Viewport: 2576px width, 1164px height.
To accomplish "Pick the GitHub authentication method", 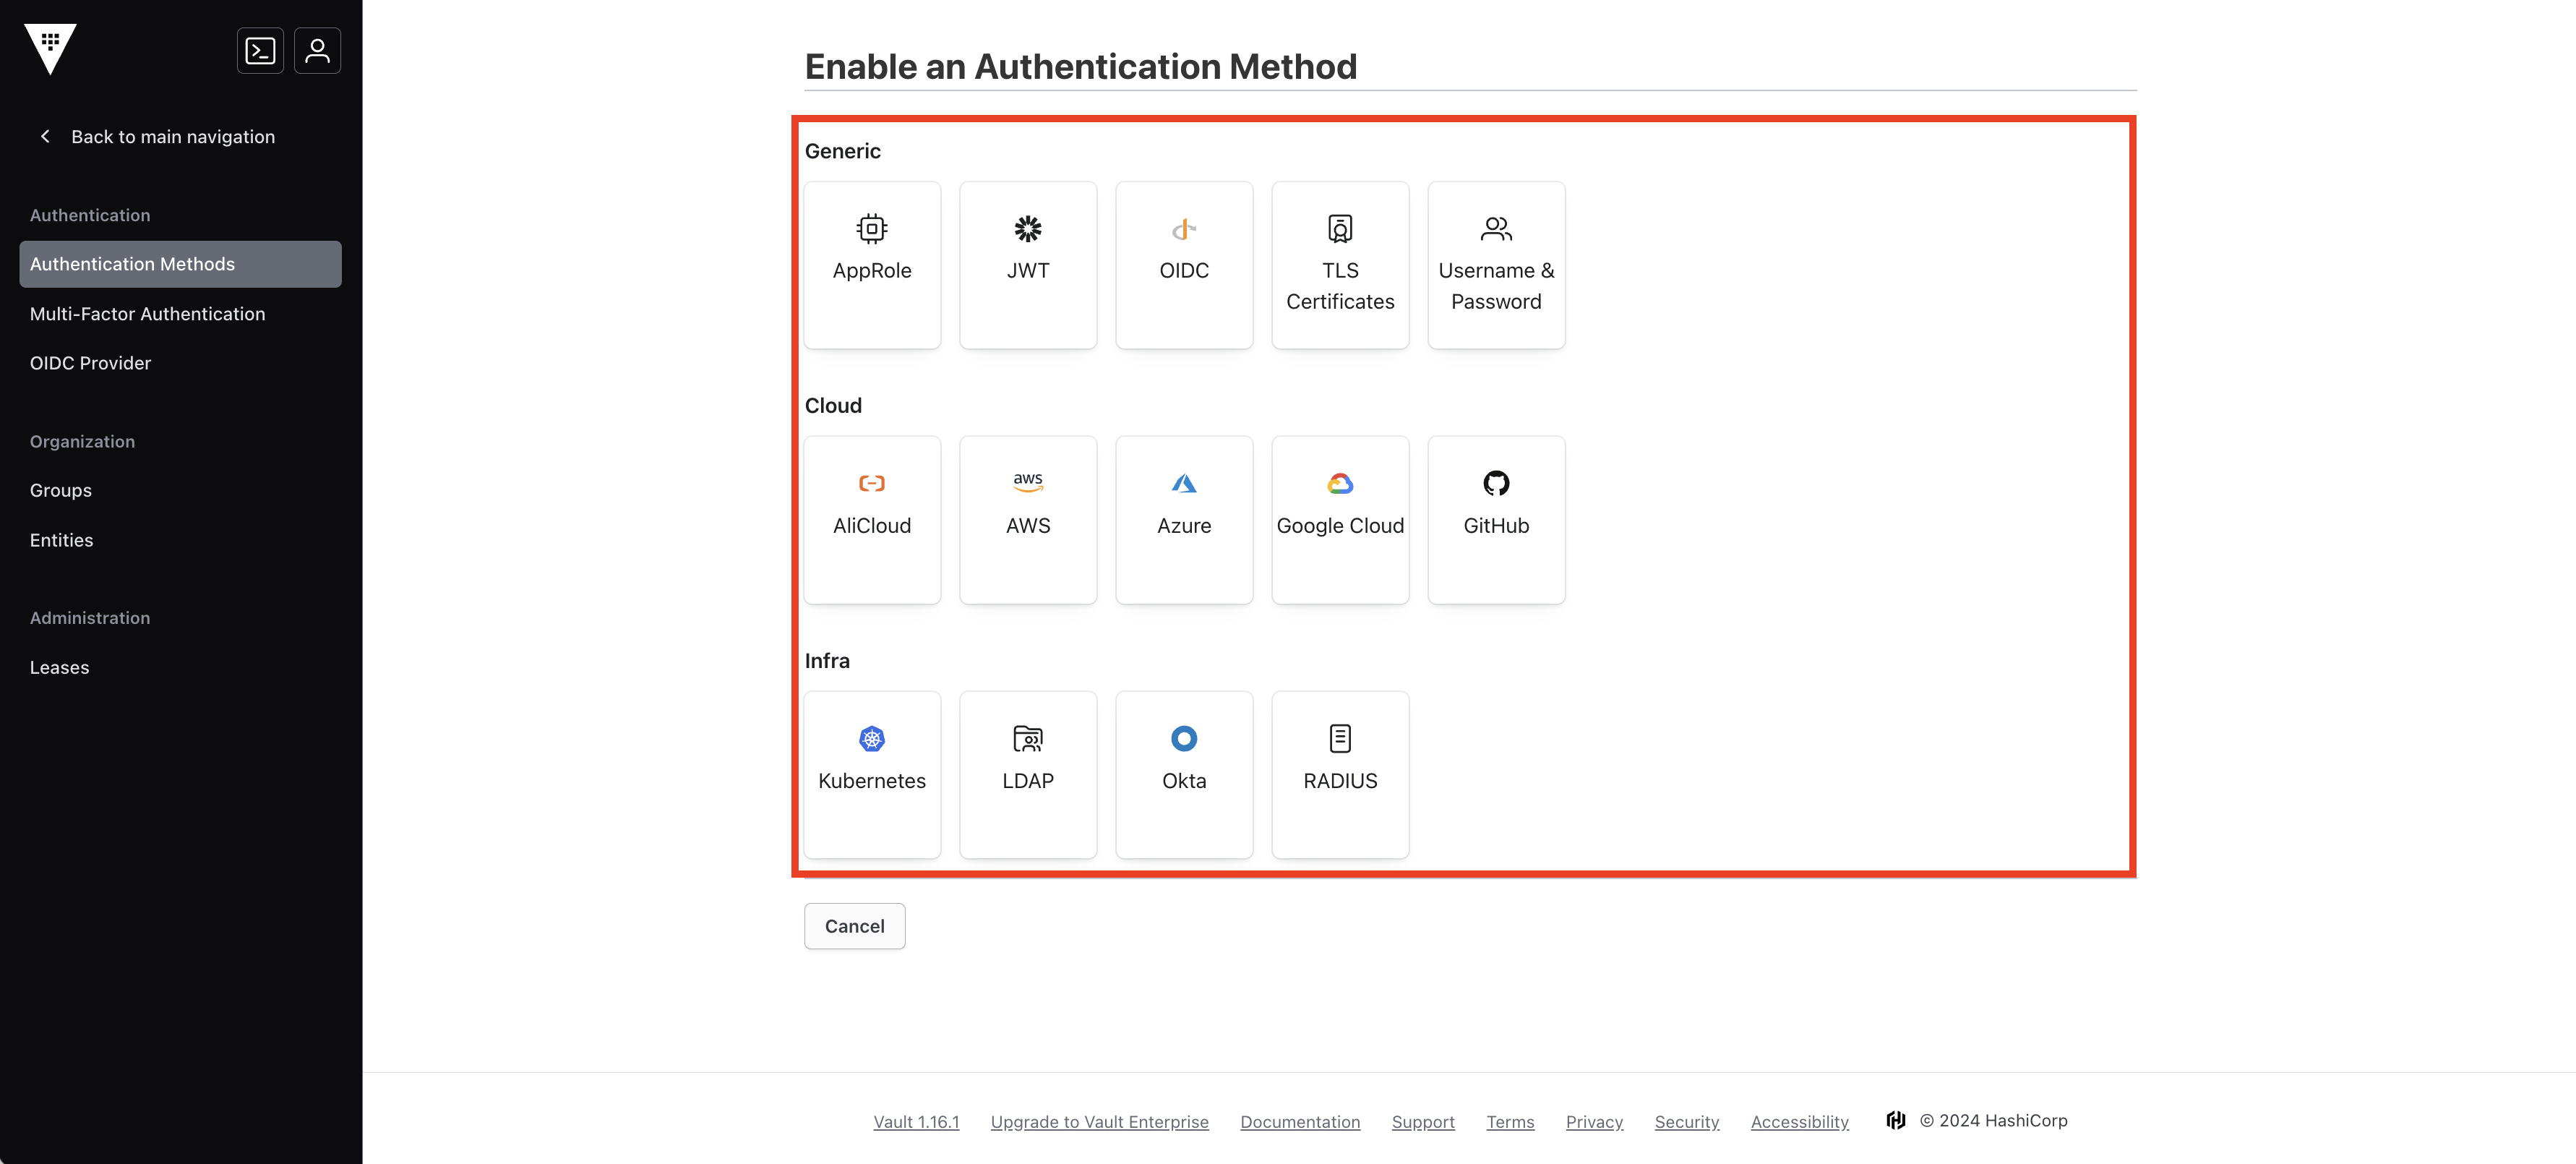I will click(1495, 519).
